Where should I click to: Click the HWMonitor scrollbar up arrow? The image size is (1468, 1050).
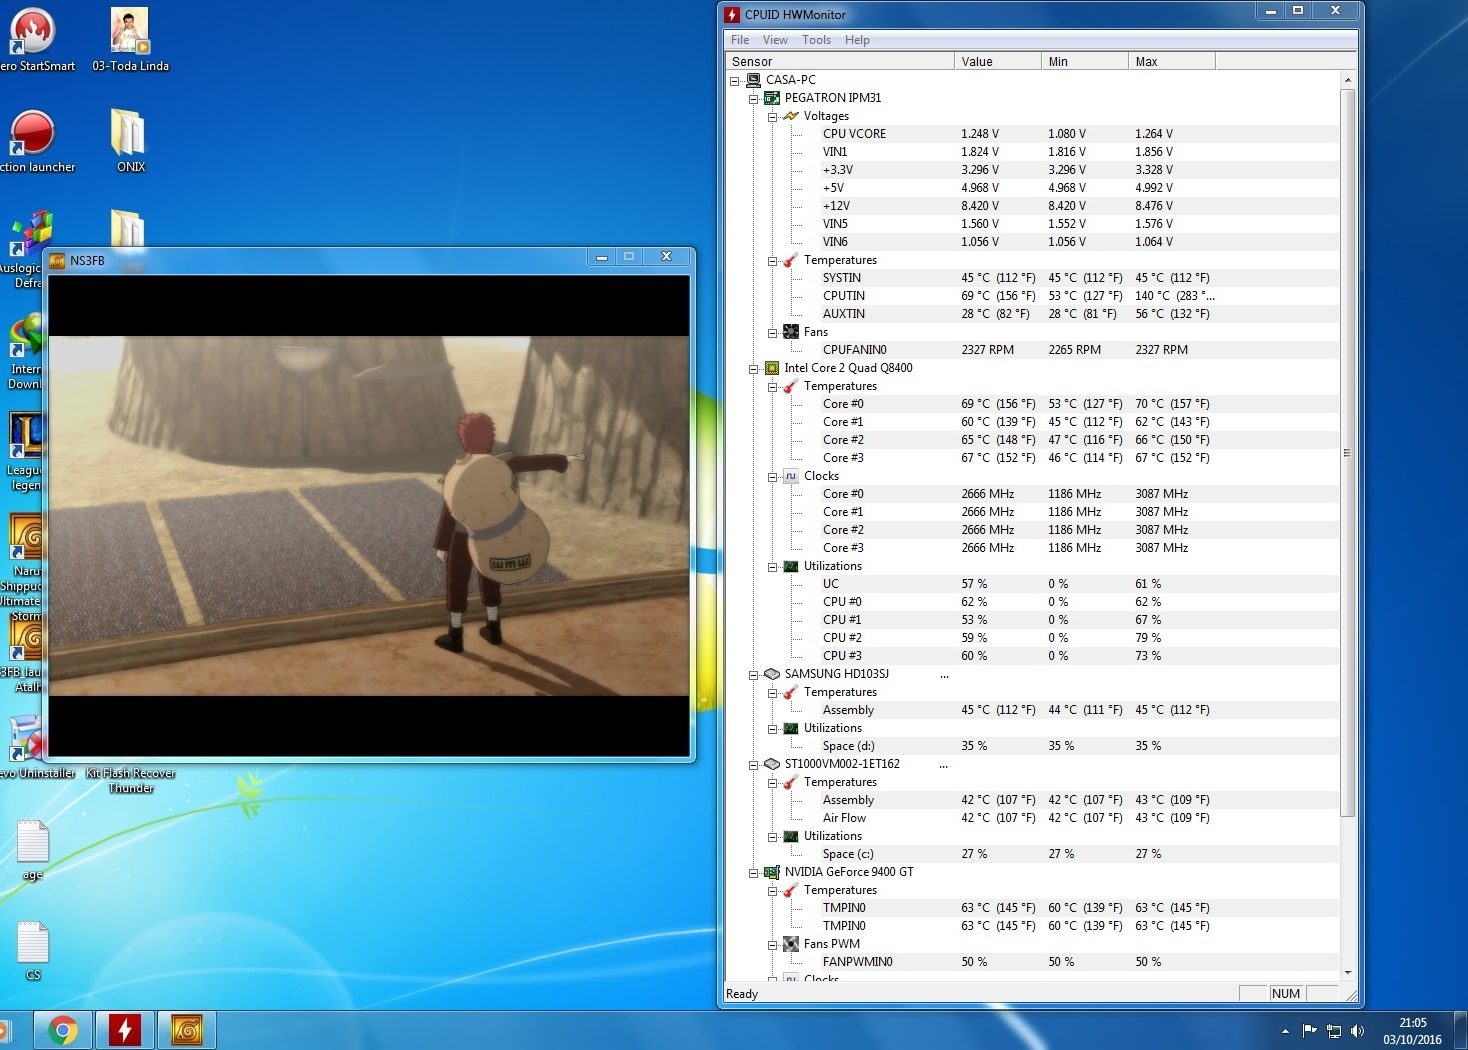point(1348,80)
